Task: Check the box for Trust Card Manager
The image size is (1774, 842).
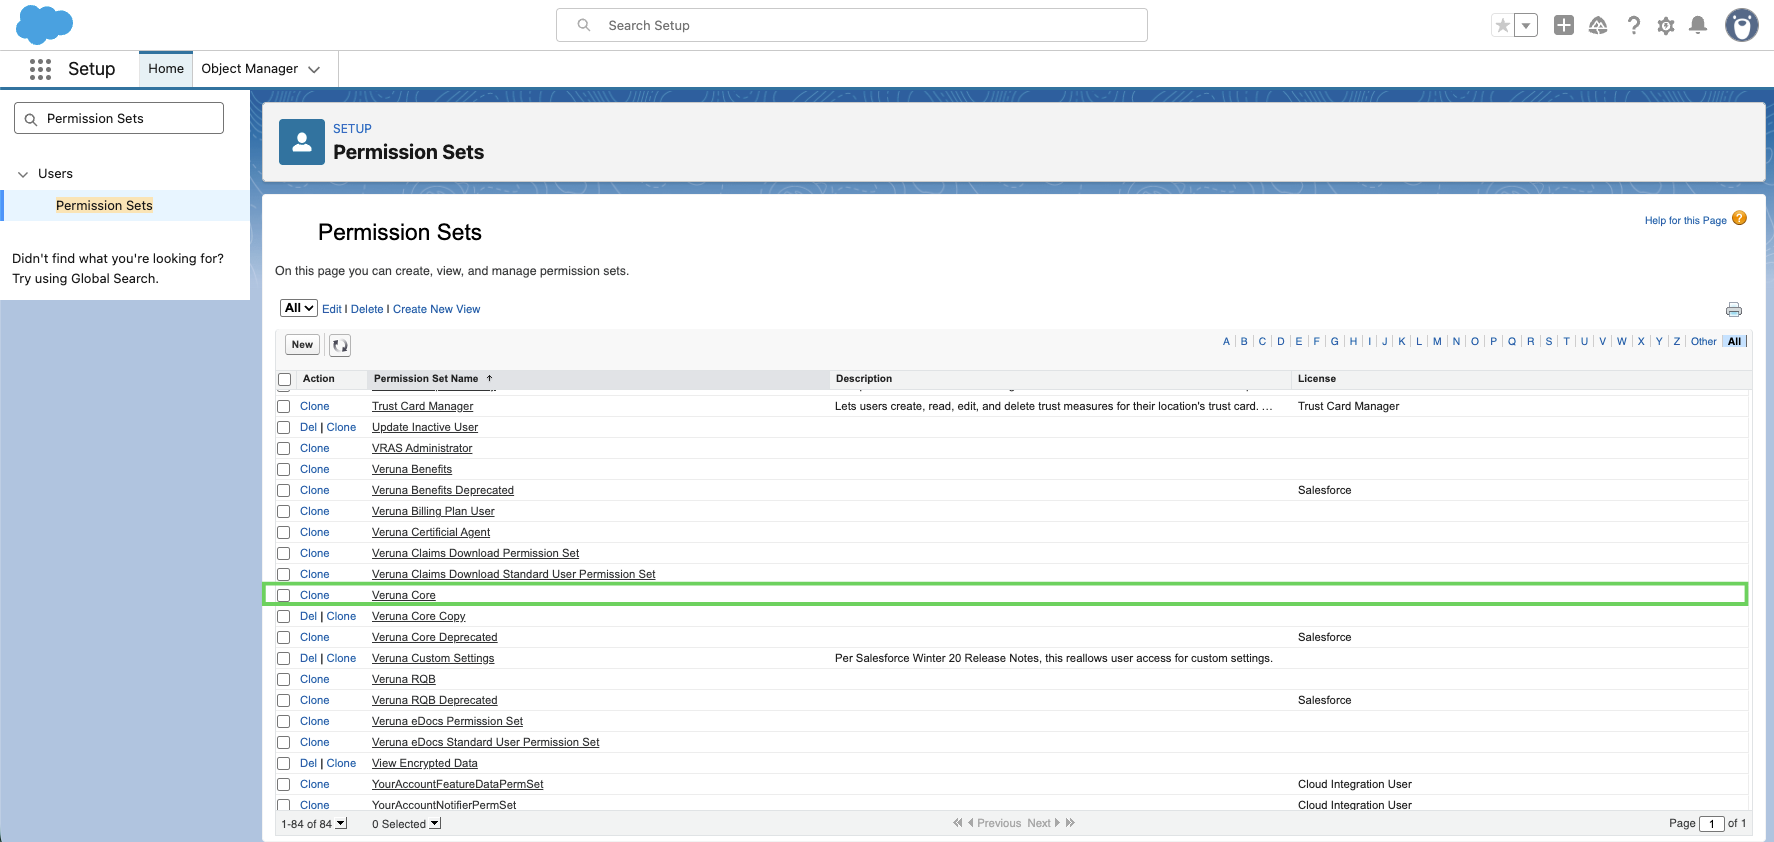Action: [284, 407]
